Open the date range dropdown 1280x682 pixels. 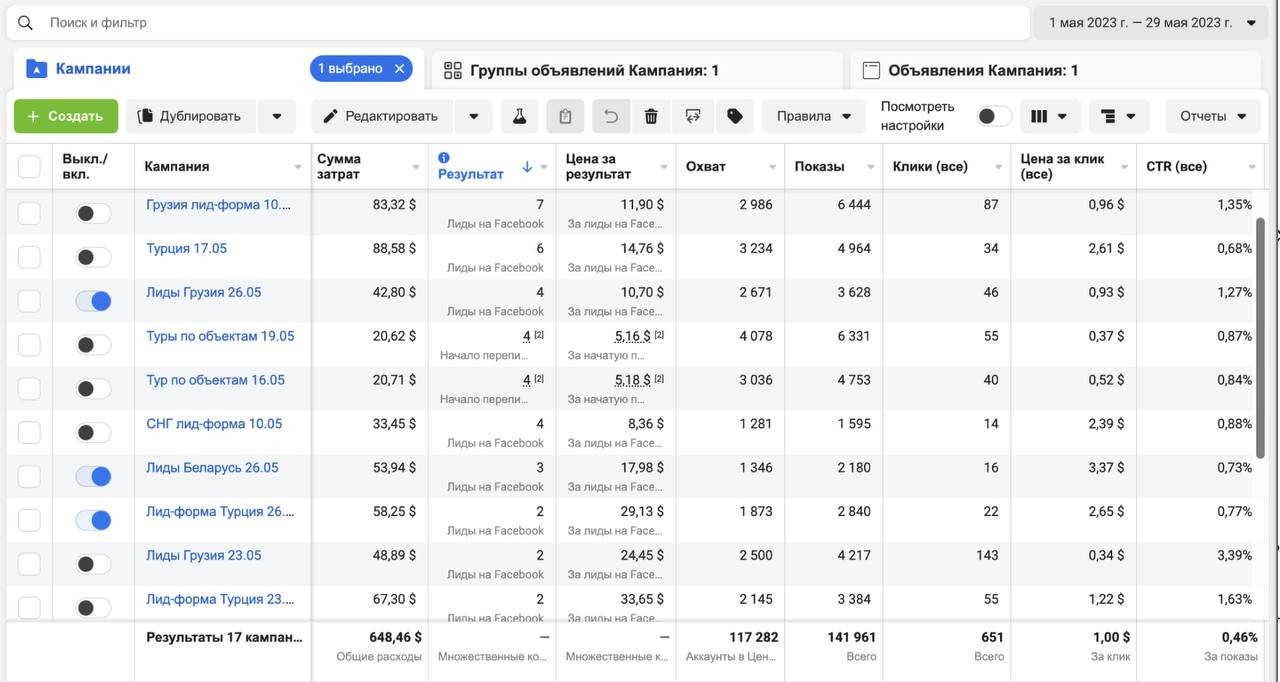pyautogui.click(x=1153, y=22)
